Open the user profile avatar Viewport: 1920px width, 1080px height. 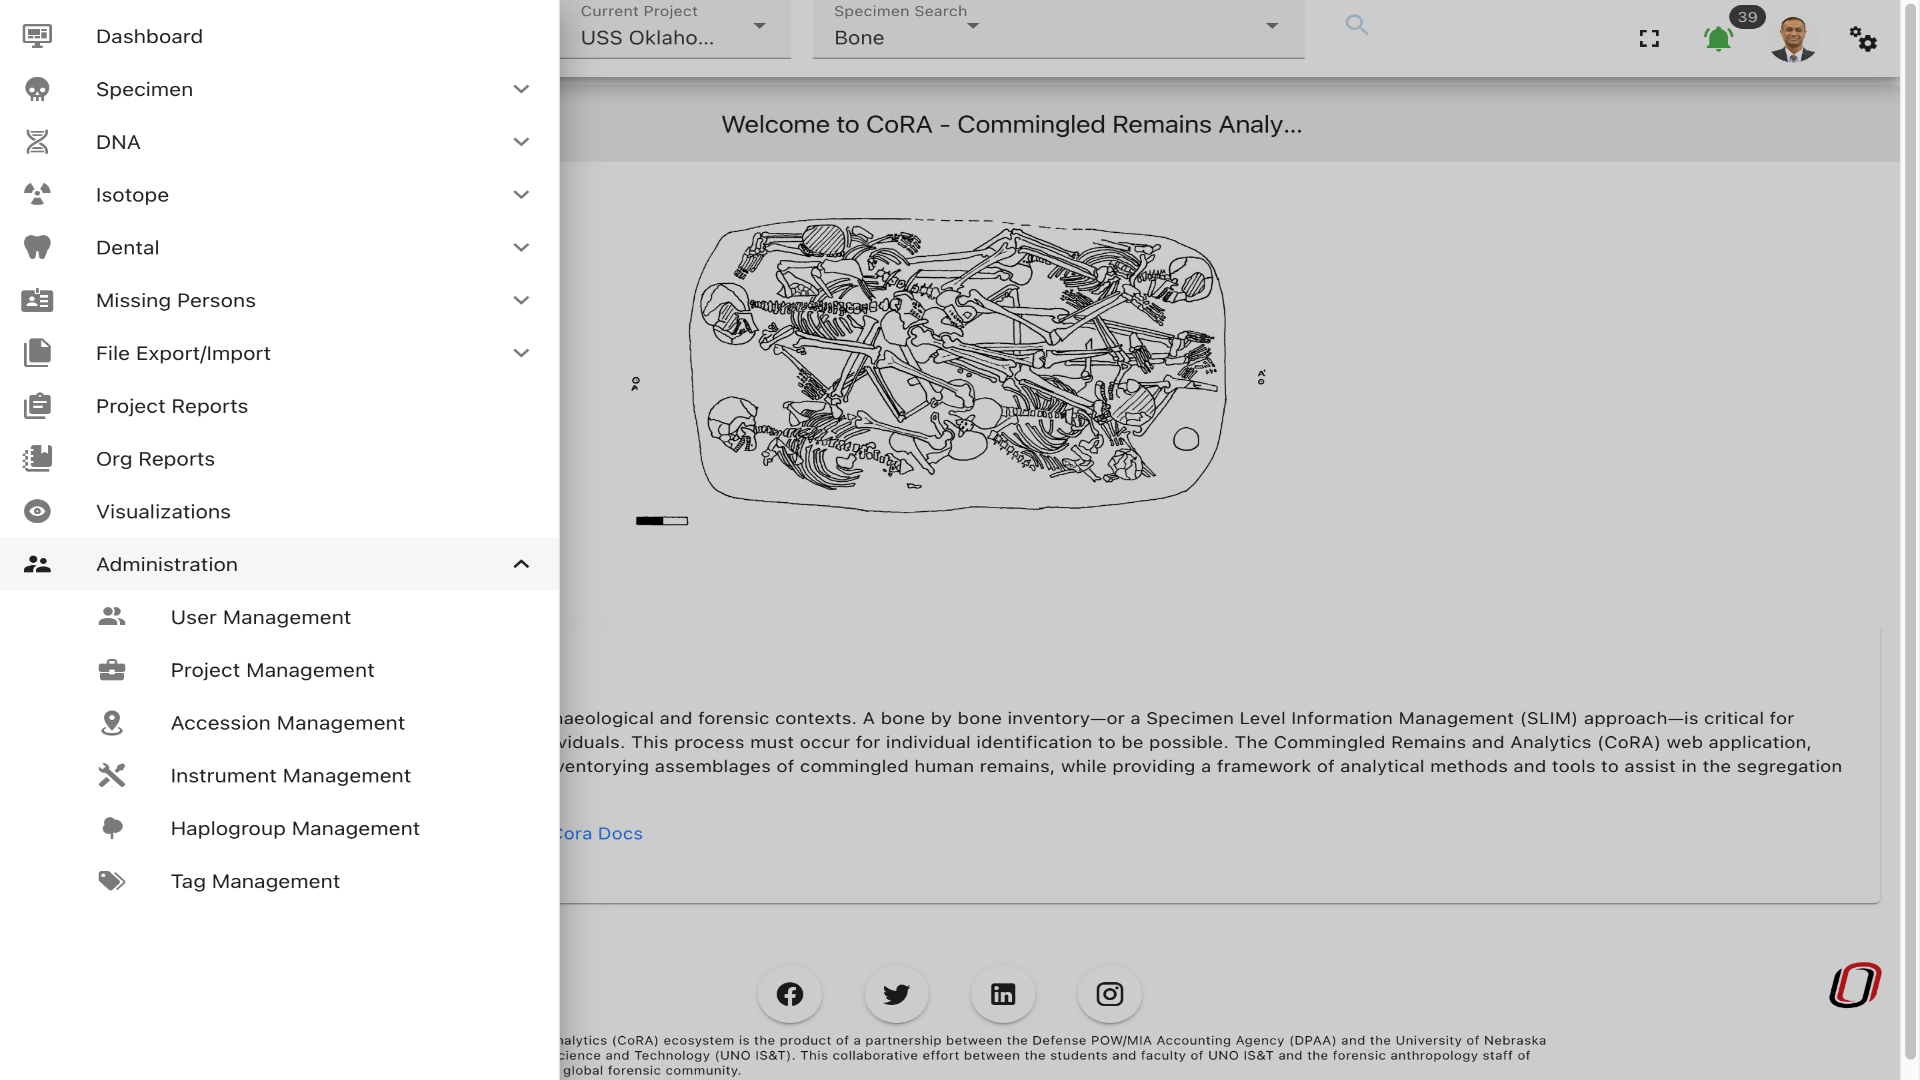pyautogui.click(x=1793, y=39)
